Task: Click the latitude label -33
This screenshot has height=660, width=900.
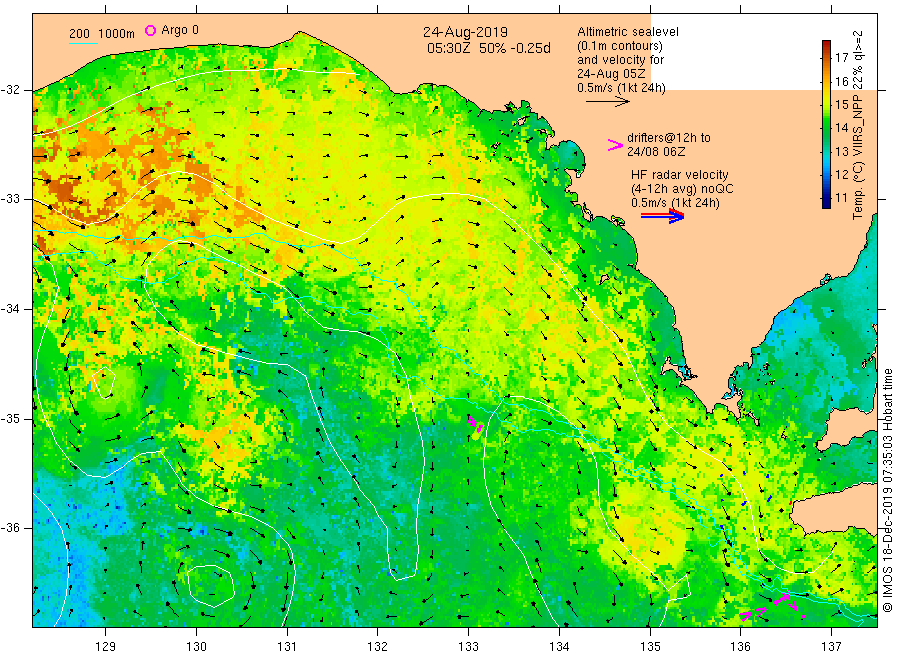Action: click(x=10, y=199)
